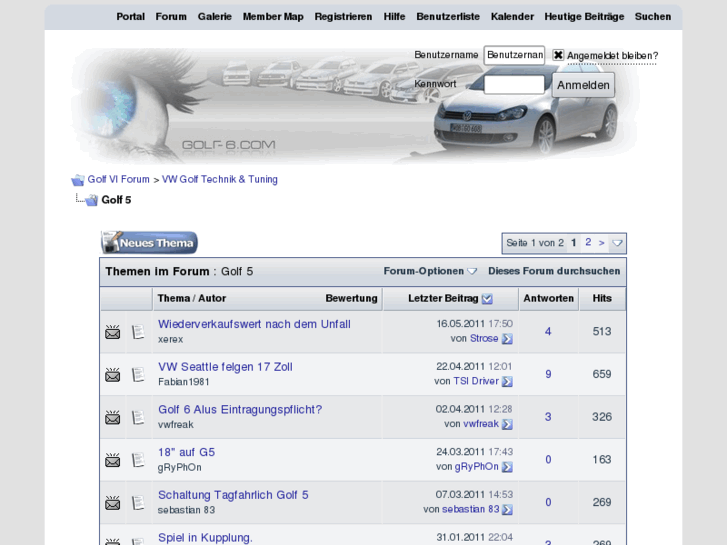727x545 pixels.
Task: Go to page 2 of the thread list
Action: 588,243
